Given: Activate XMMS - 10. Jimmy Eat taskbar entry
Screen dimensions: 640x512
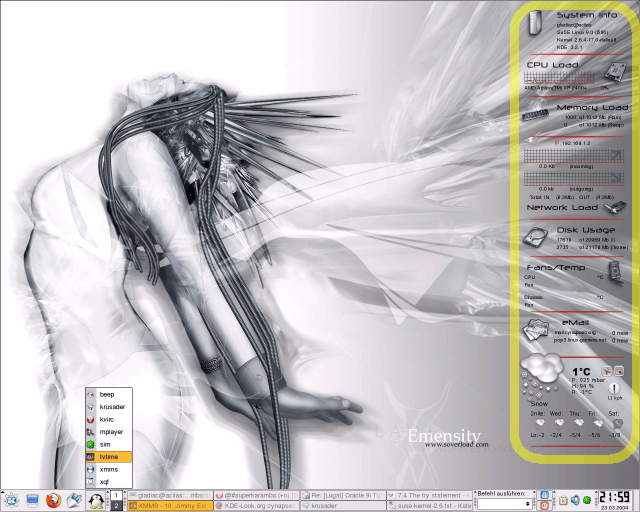Looking at the screenshot, I should 170,505.
